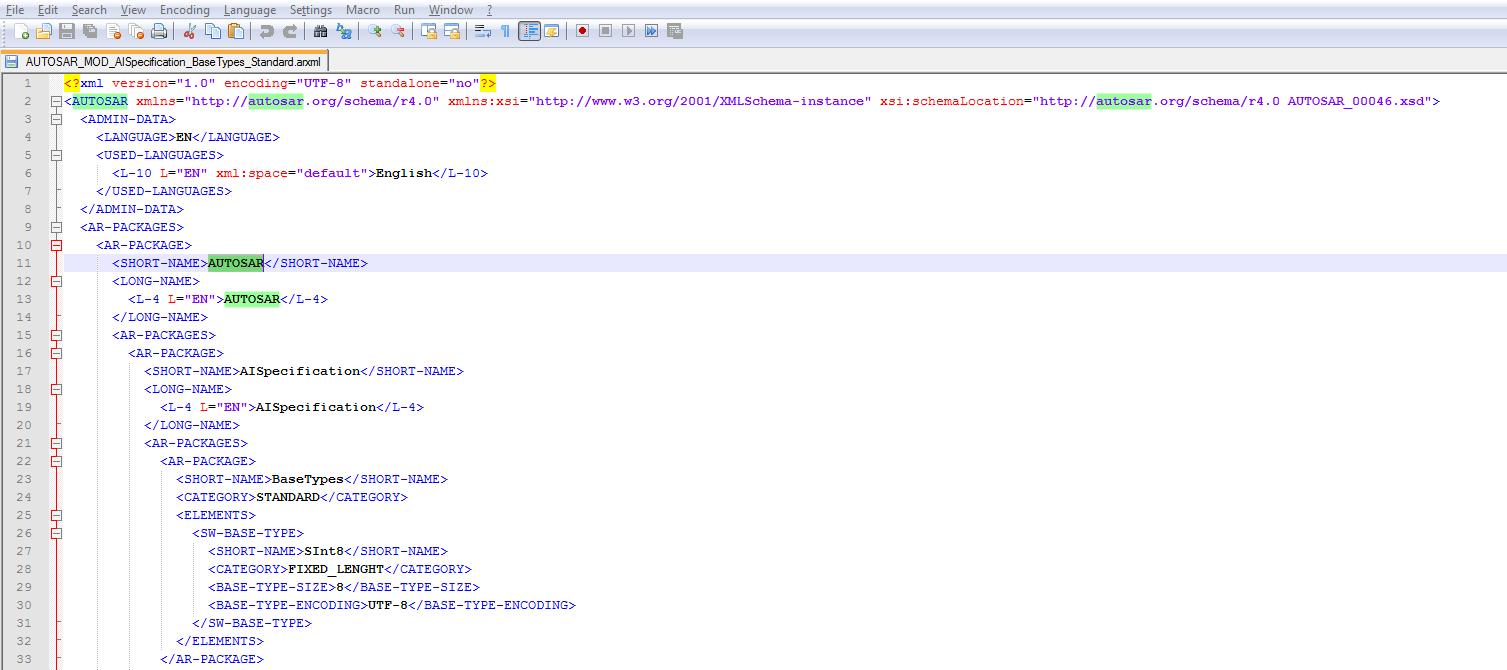The image size is (1507, 670).
Task: Collapse the LONG-NAME fold on line 18
Action: pos(56,389)
